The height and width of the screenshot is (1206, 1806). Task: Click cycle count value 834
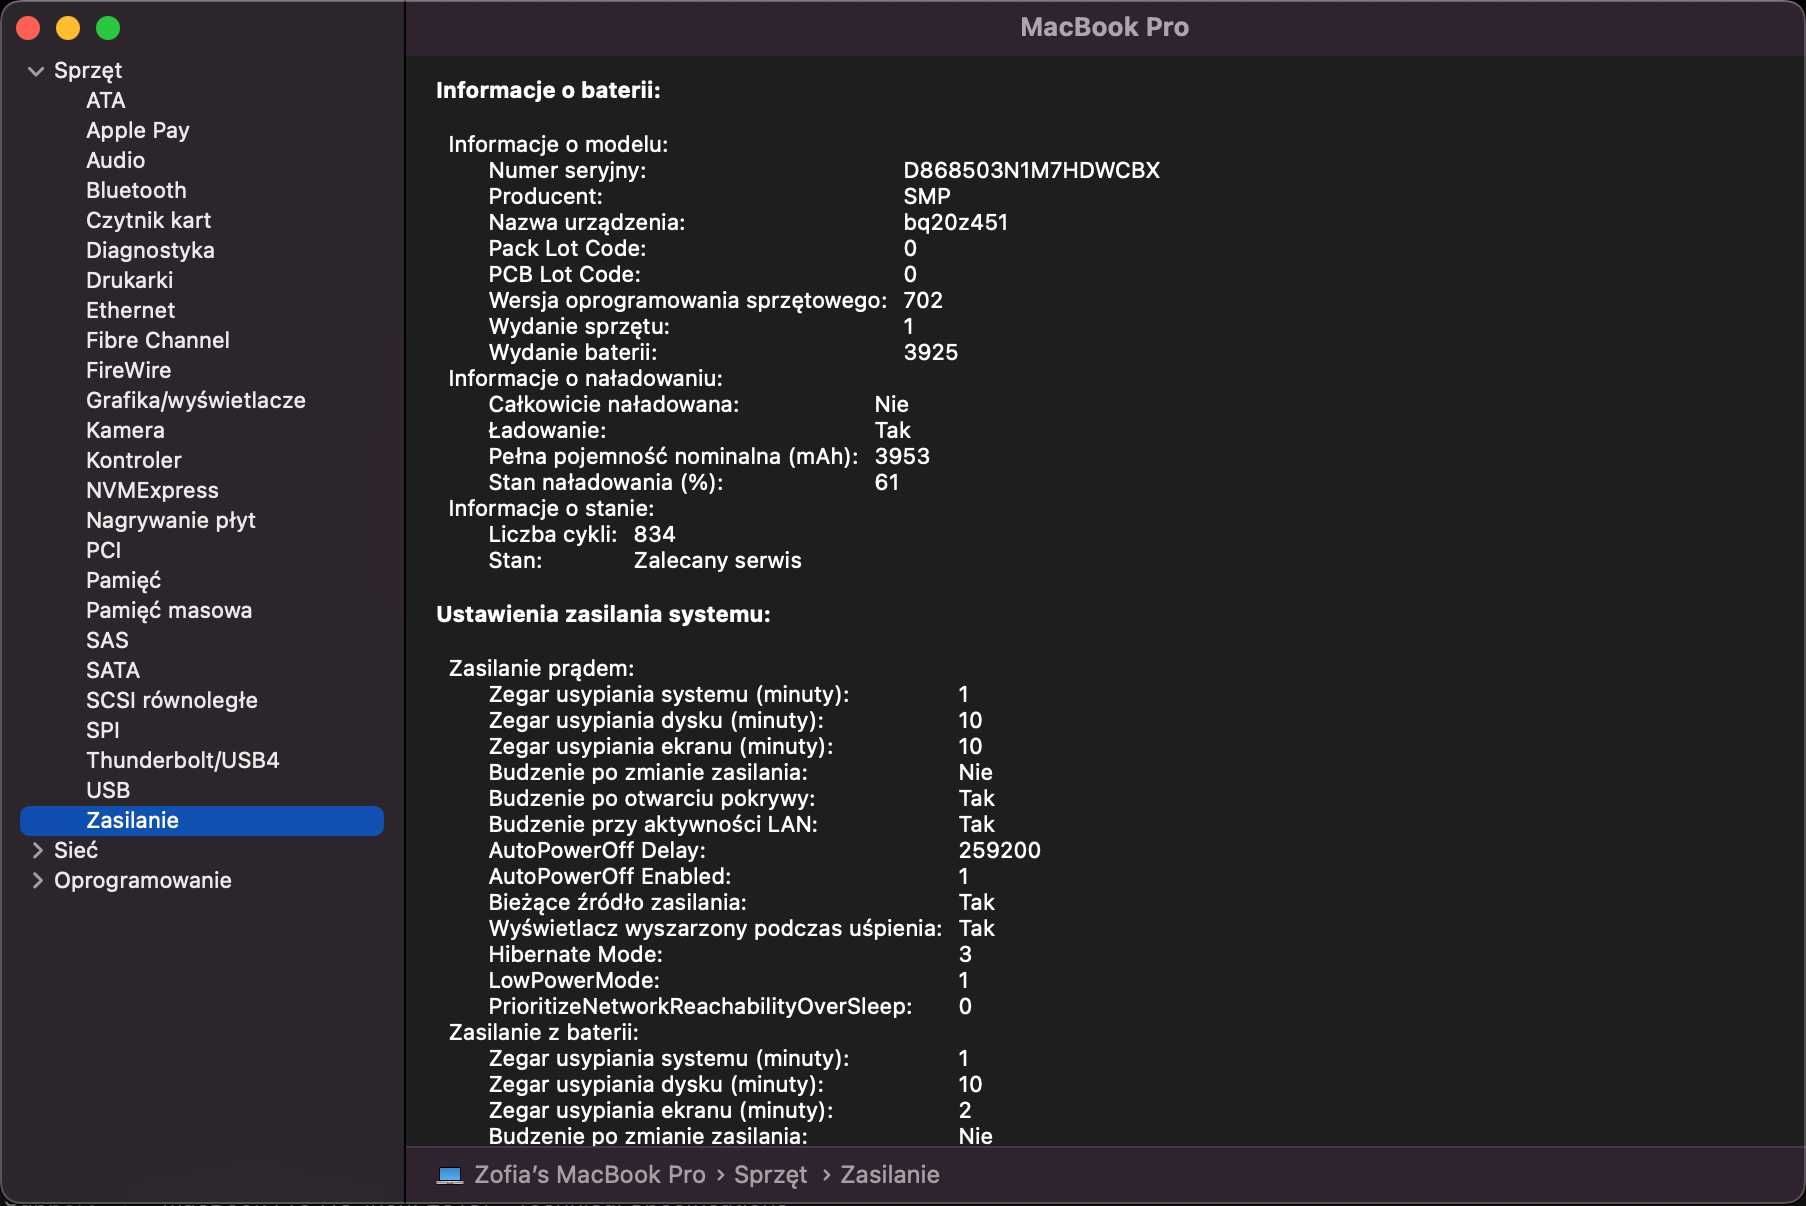655,534
